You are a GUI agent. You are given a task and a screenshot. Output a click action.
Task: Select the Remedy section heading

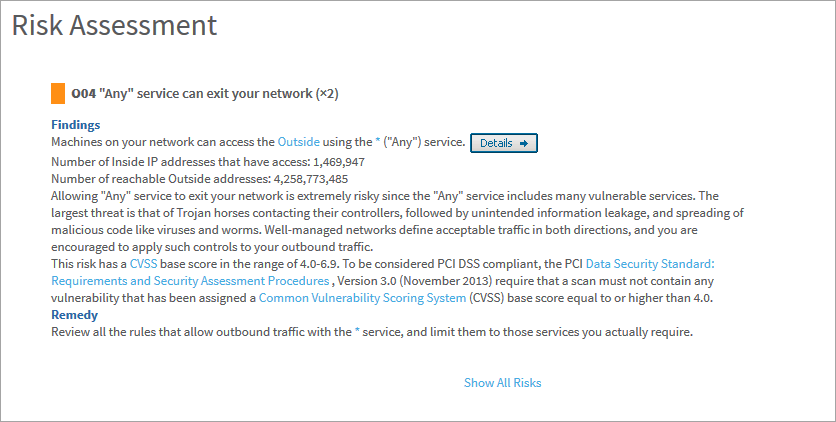pos(75,315)
